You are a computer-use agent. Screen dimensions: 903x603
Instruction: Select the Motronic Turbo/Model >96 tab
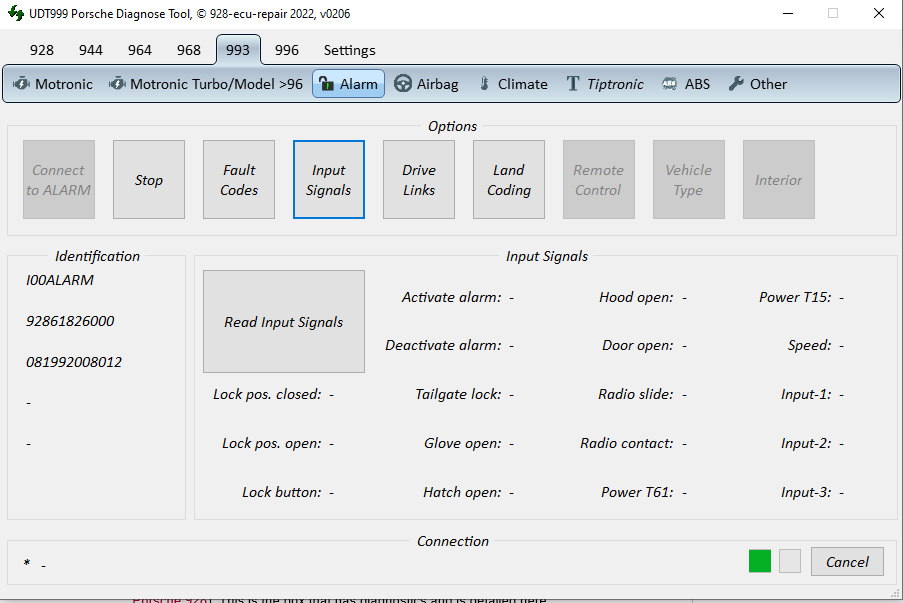(205, 84)
